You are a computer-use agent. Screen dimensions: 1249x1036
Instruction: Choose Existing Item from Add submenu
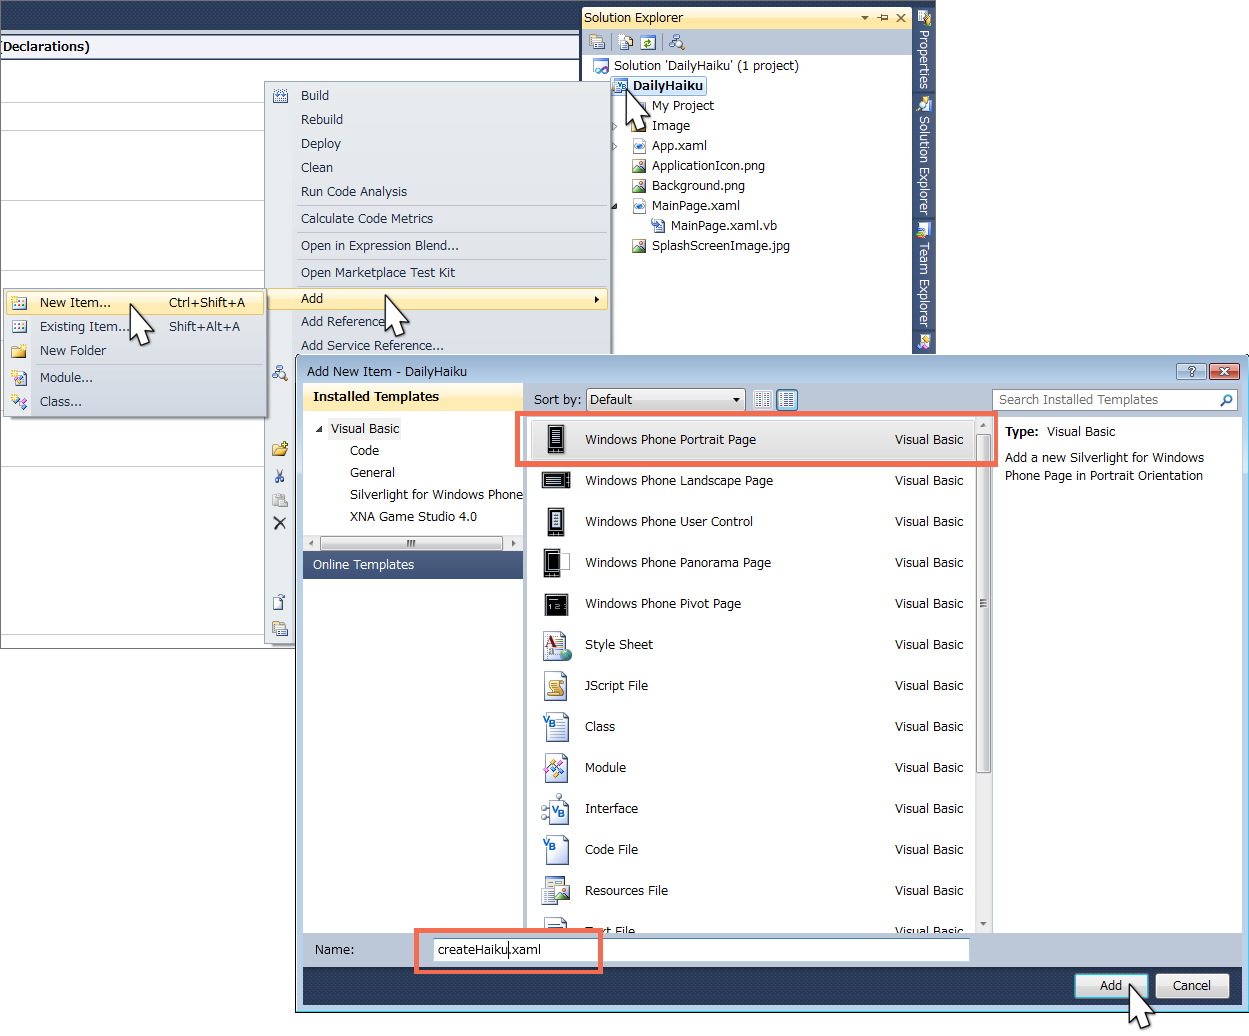tap(135, 327)
